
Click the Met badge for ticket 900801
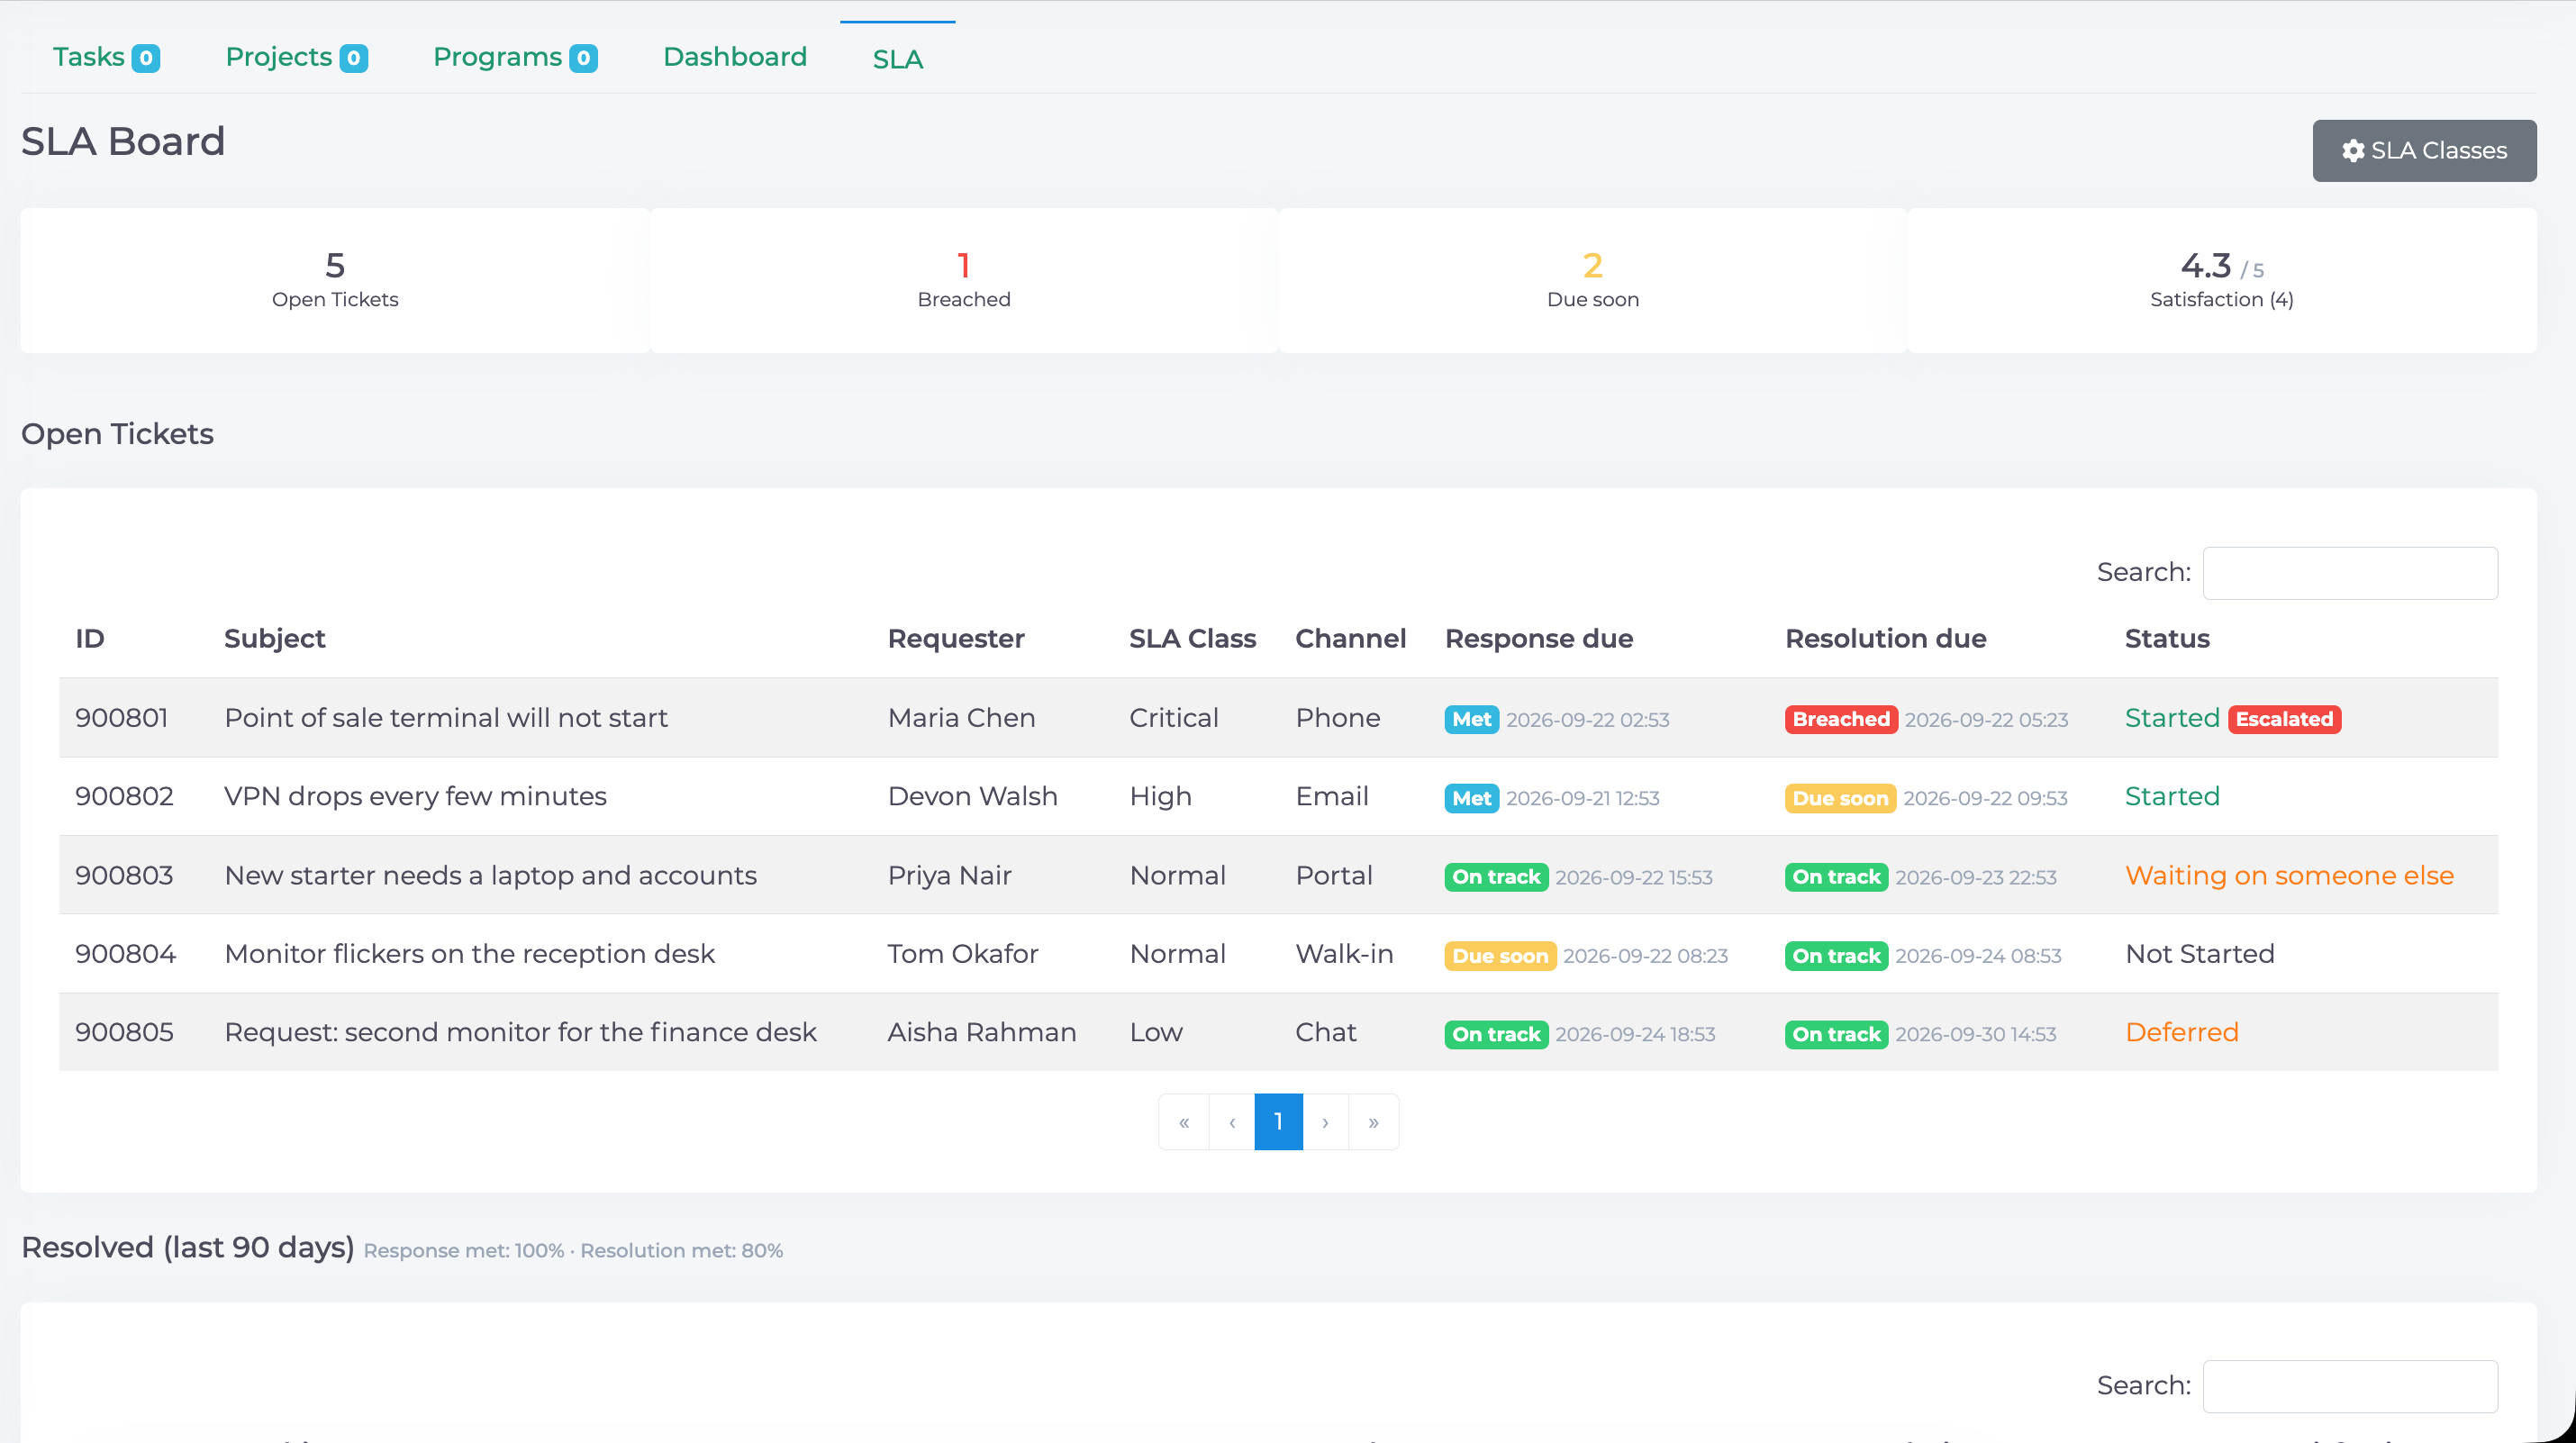[1471, 719]
